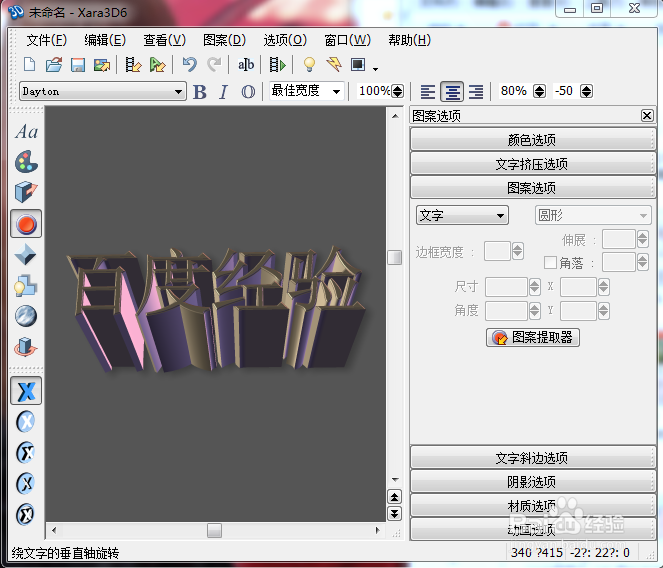Image resolution: width=663 pixels, height=568 pixels.
Task: Open the color palette tool
Action: tap(26, 162)
